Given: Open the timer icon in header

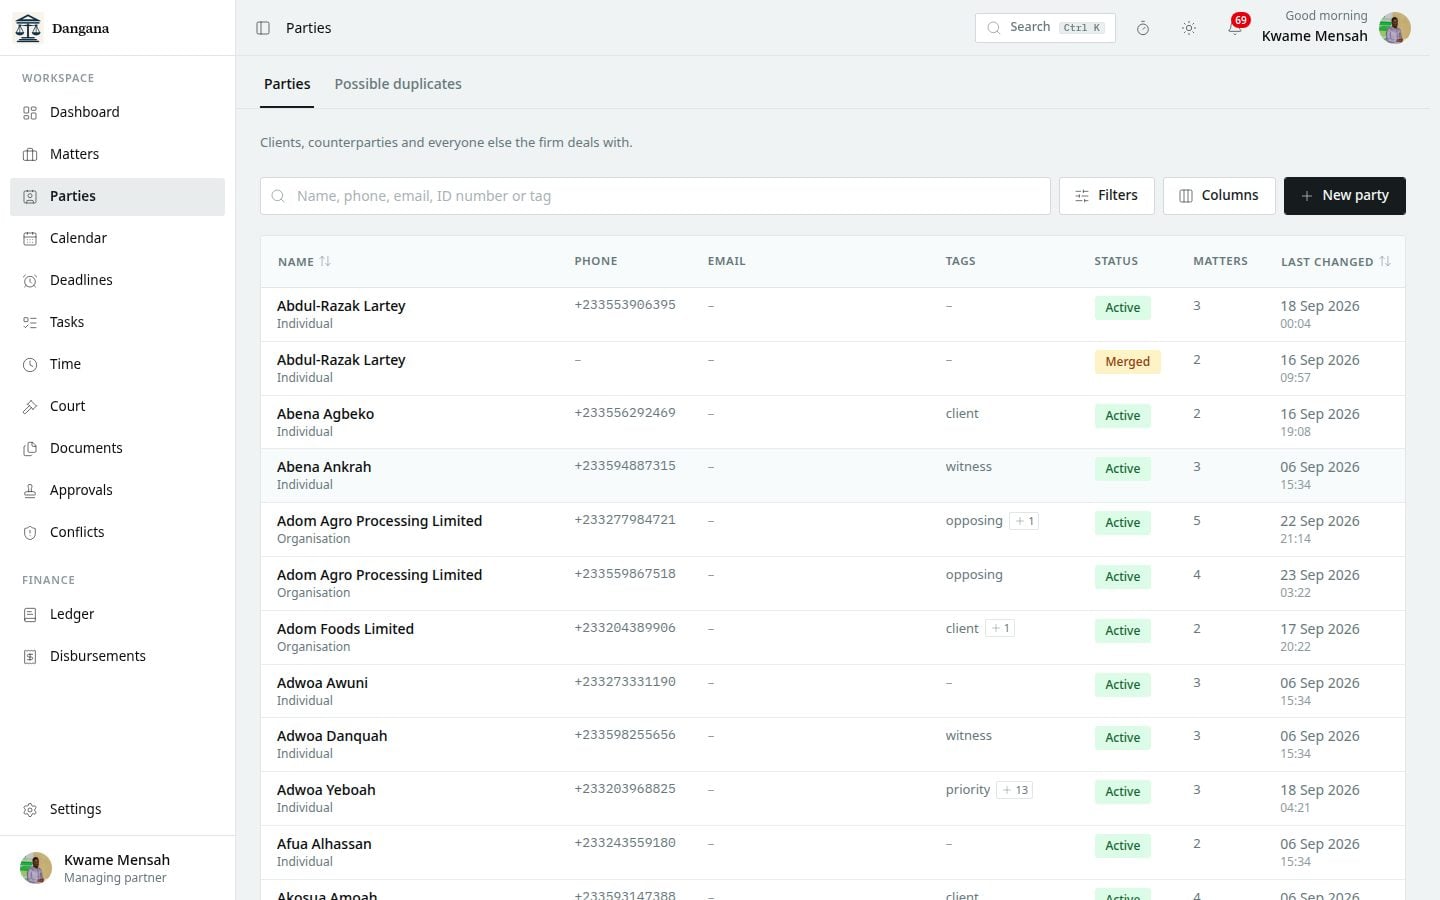Looking at the screenshot, I should pyautogui.click(x=1143, y=28).
